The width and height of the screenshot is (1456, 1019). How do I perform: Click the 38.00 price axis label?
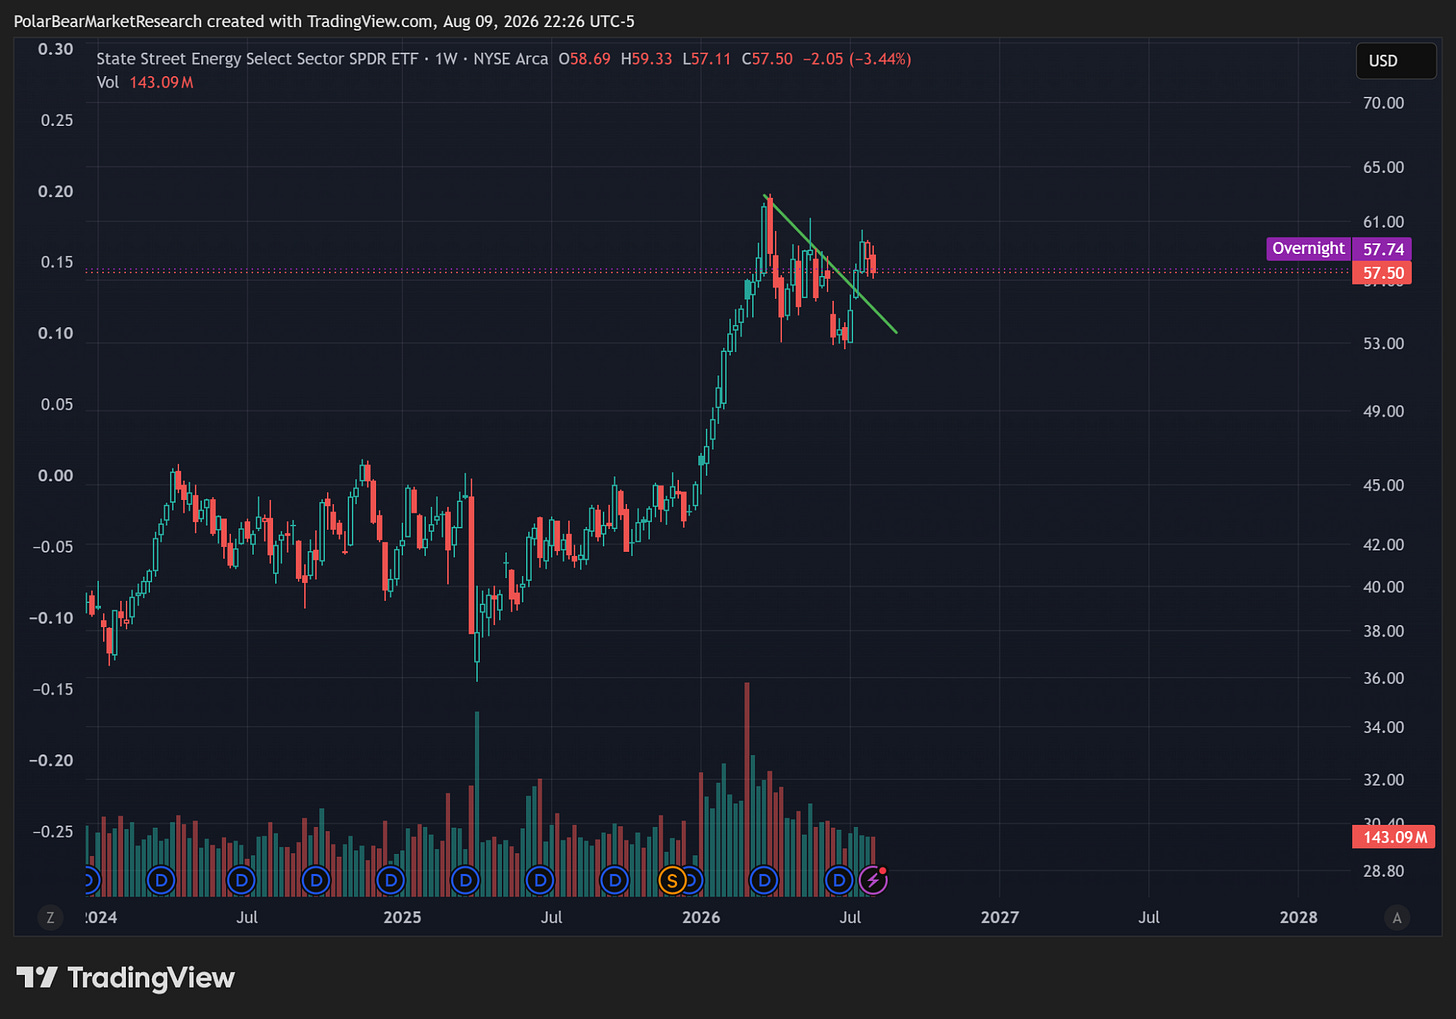(1383, 631)
